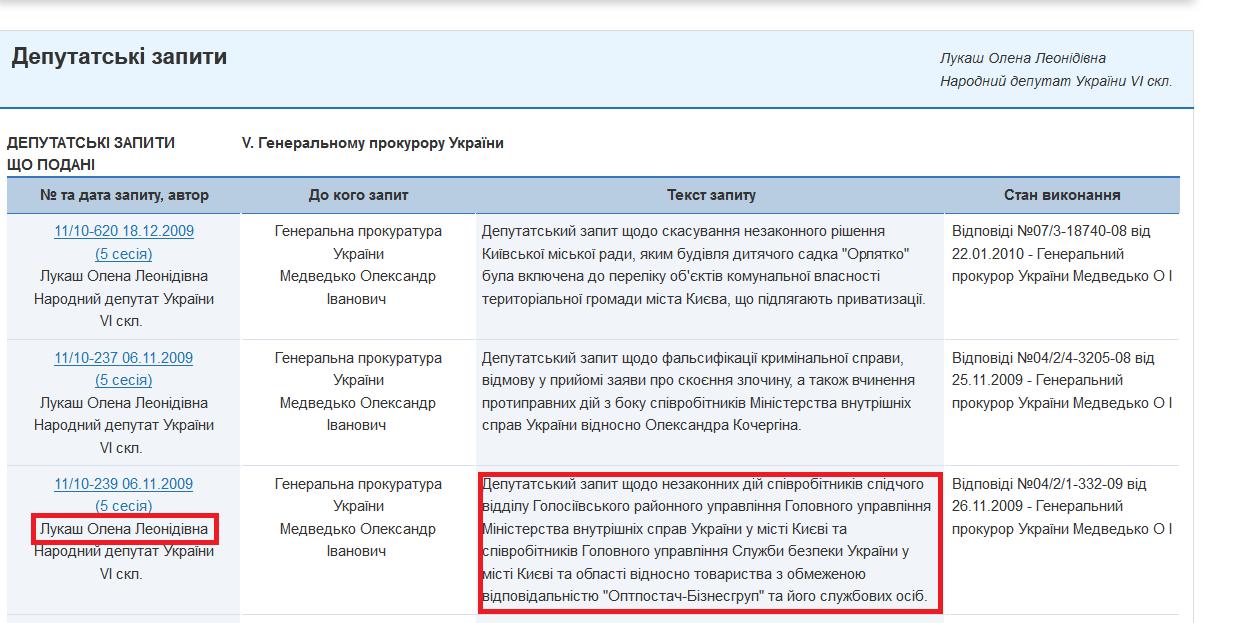Click the "№ та дата запиту, автор" column header
The image size is (1233, 623).
124,195
